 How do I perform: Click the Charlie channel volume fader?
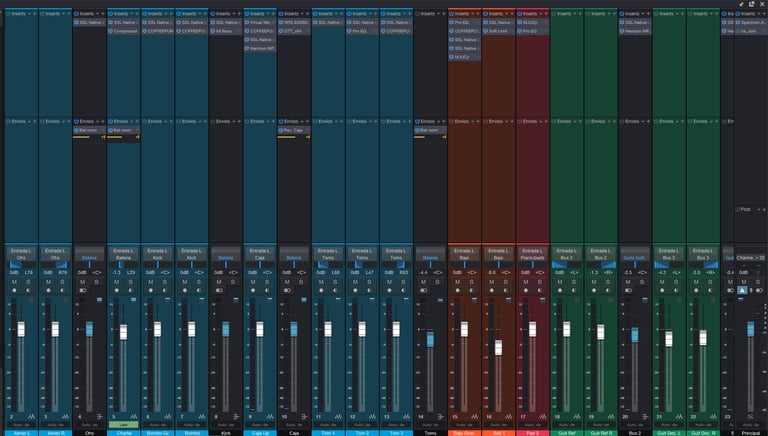click(123, 332)
